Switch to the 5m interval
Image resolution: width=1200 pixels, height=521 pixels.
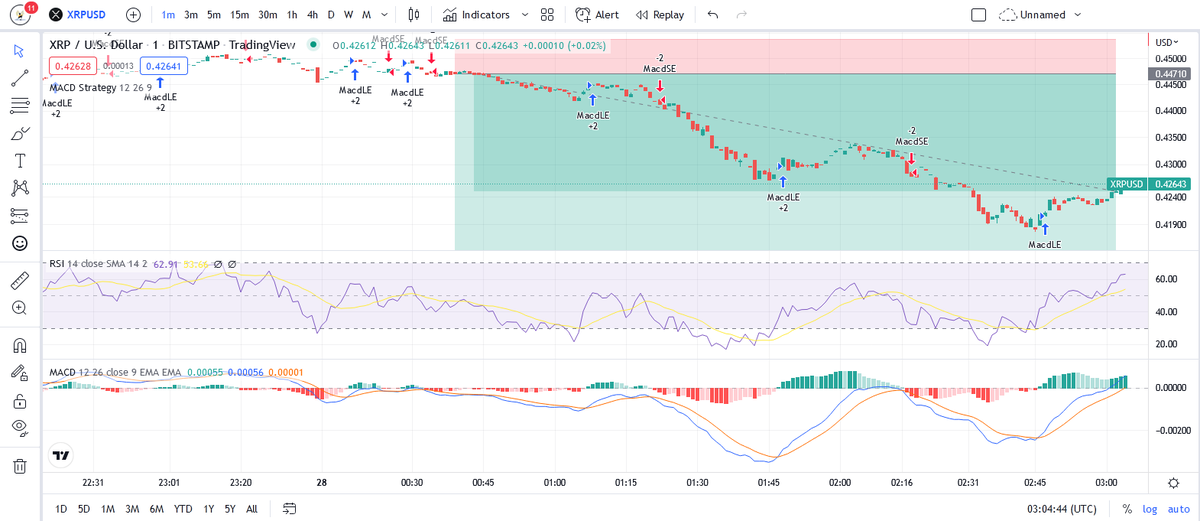[214, 15]
